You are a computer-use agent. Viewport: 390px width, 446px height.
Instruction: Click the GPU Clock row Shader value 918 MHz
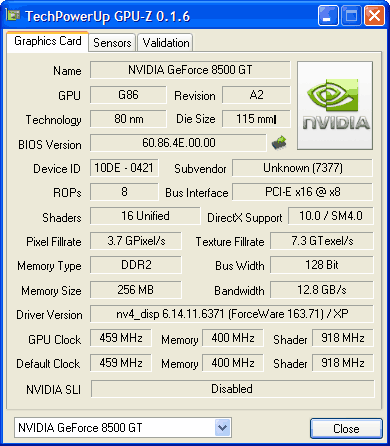coord(342,338)
